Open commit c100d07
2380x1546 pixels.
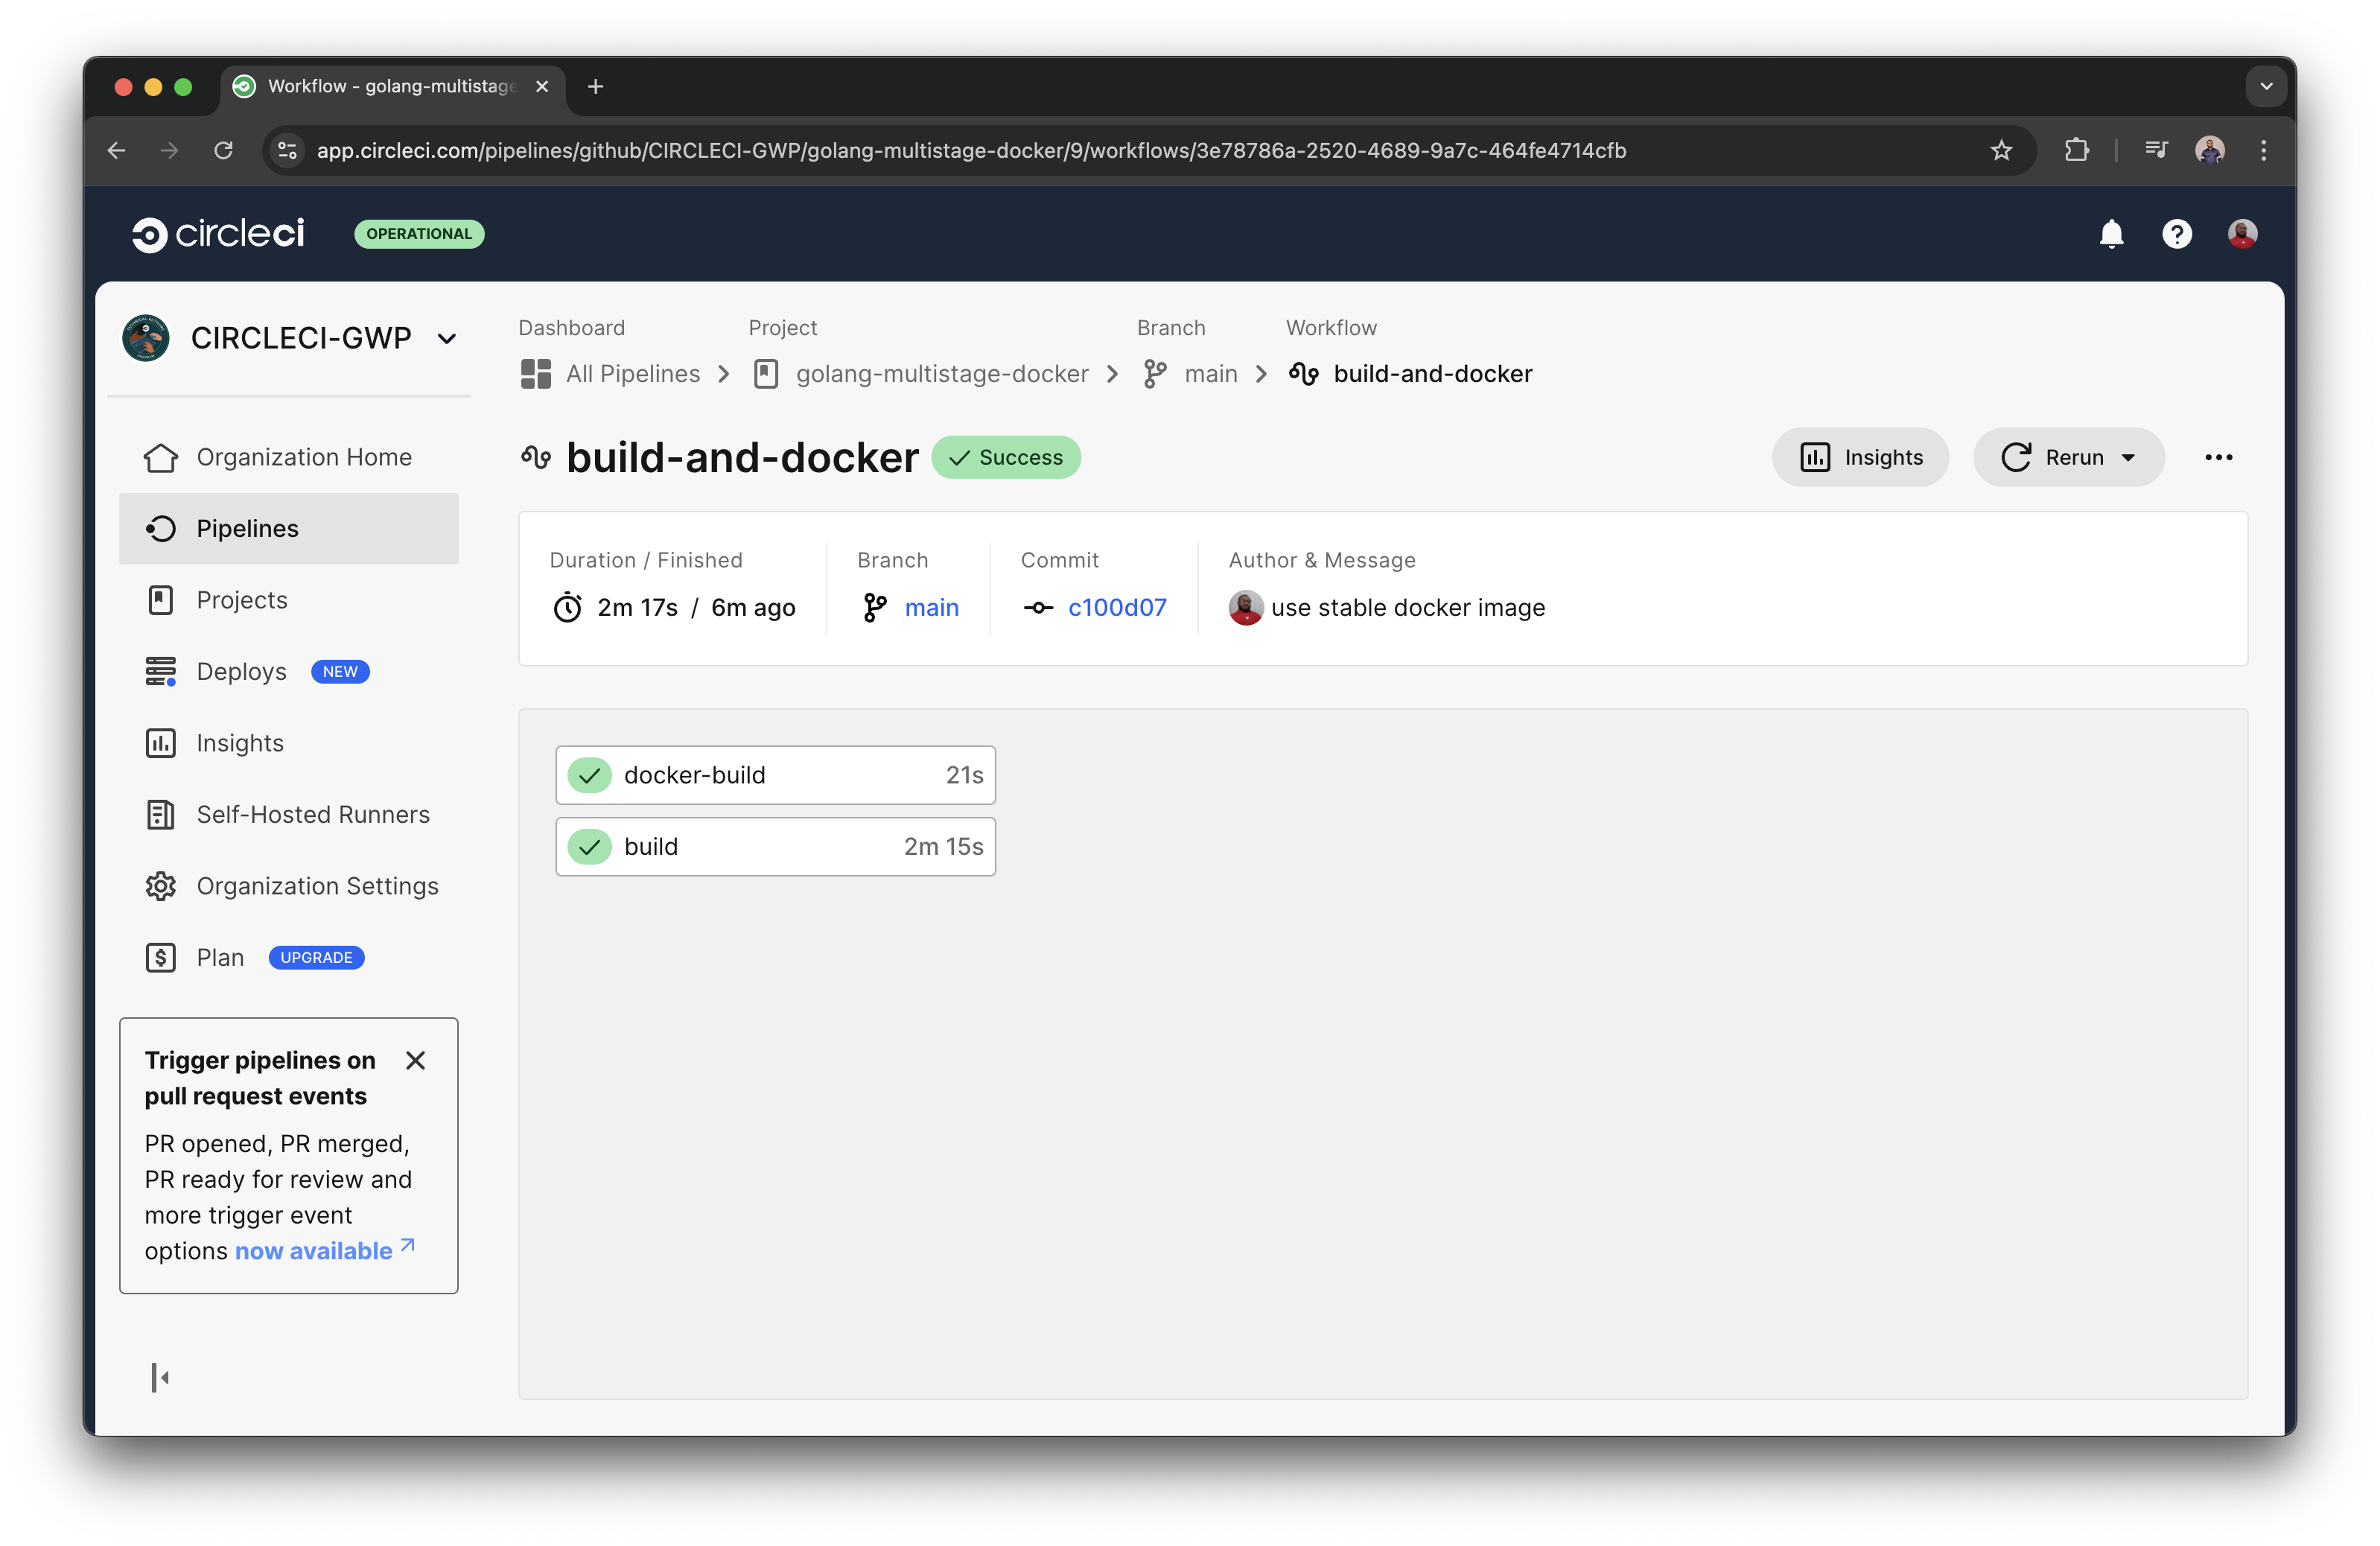[x=1117, y=607]
